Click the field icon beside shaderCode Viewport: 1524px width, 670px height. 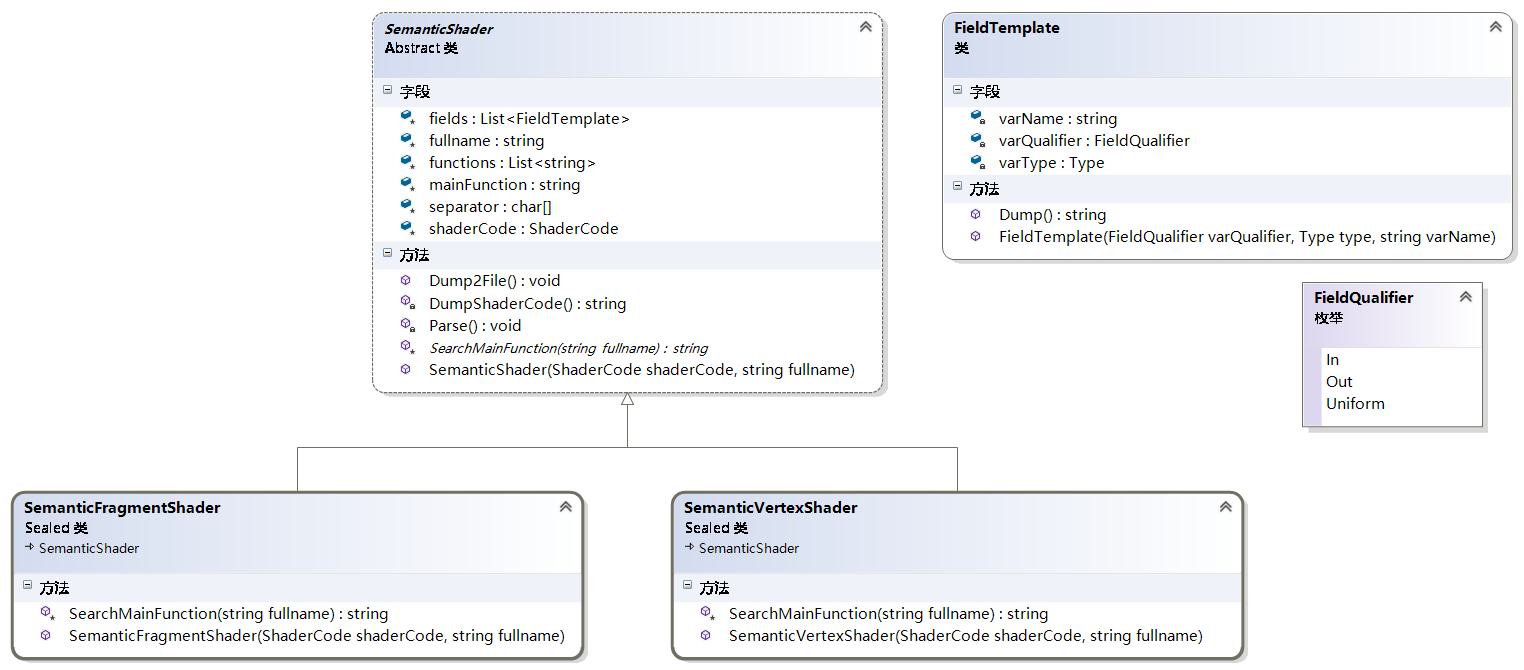point(407,228)
